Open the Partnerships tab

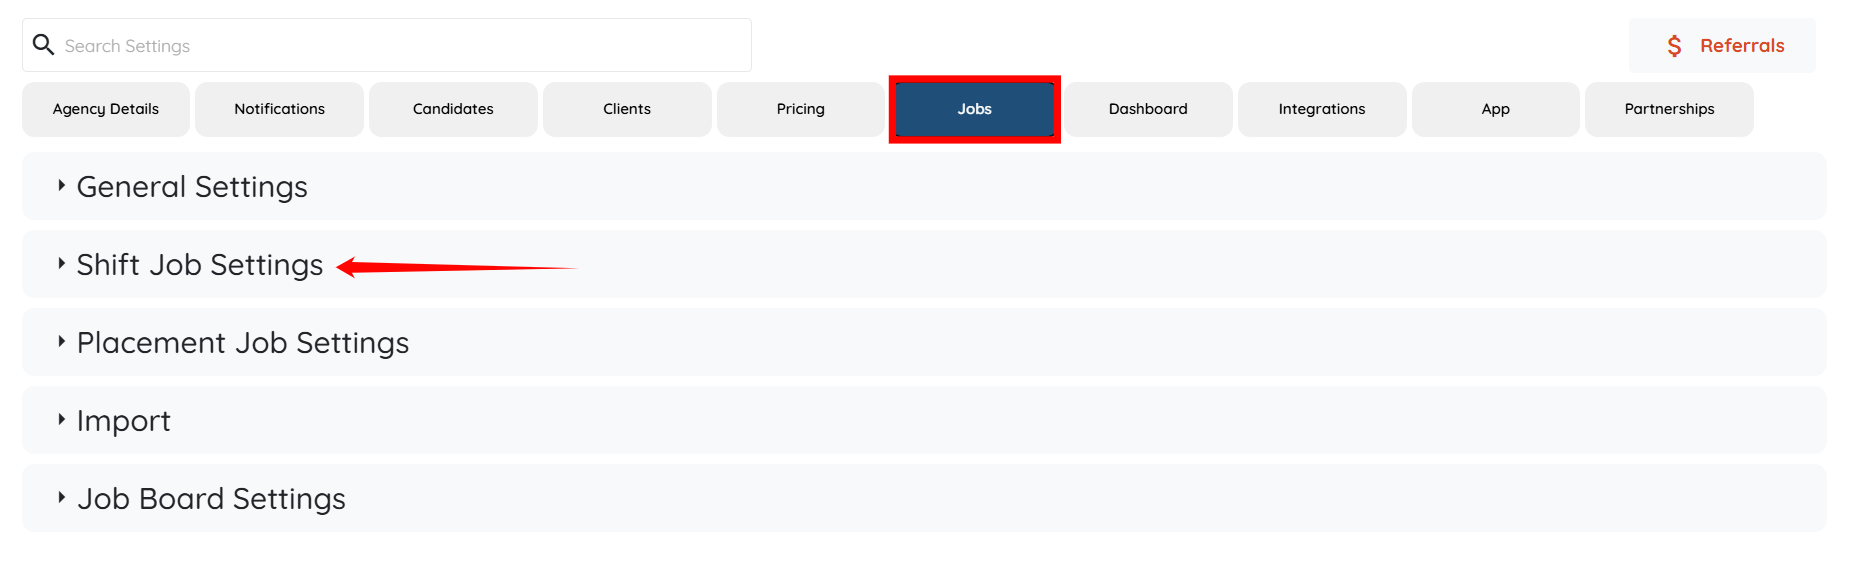[x=1669, y=109]
